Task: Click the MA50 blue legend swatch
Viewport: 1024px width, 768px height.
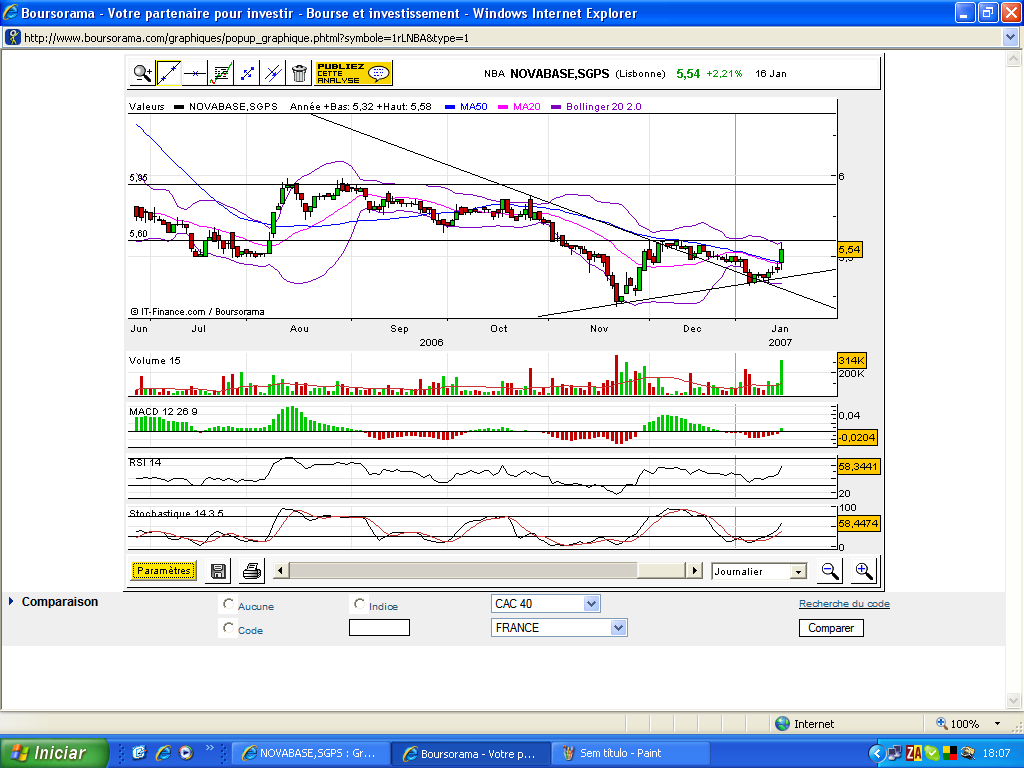Action: pos(449,106)
